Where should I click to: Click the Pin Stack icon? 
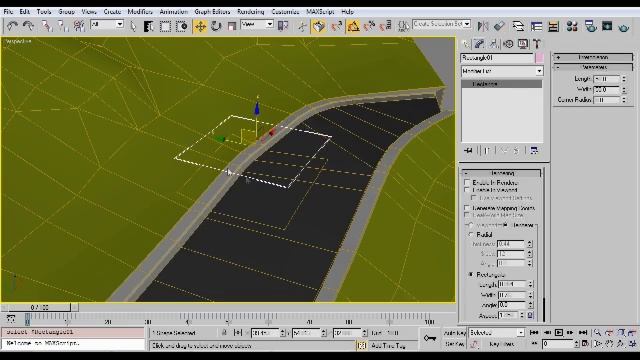pyautogui.click(x=468, y=151)
